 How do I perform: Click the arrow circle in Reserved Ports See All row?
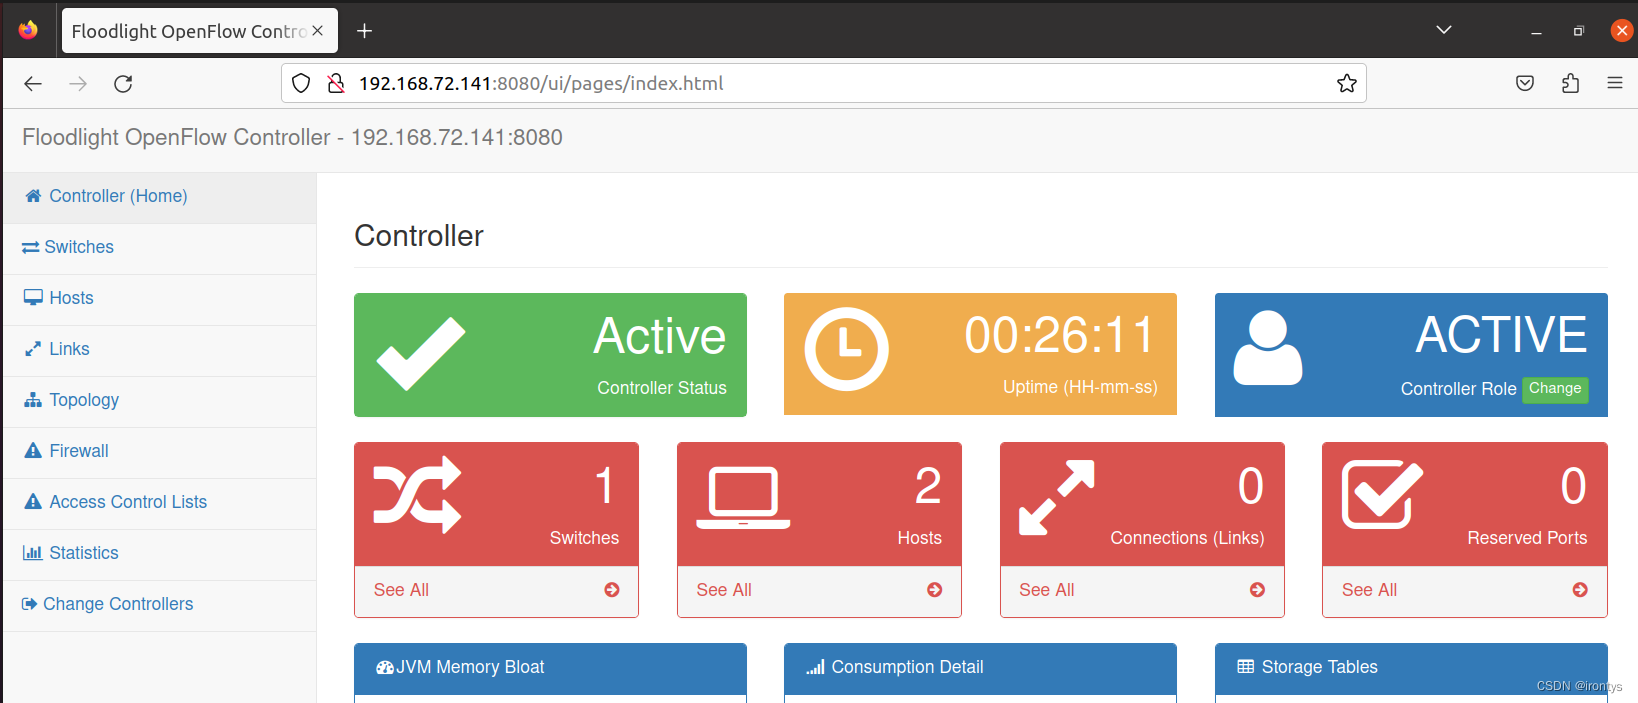pos(1580,590)
